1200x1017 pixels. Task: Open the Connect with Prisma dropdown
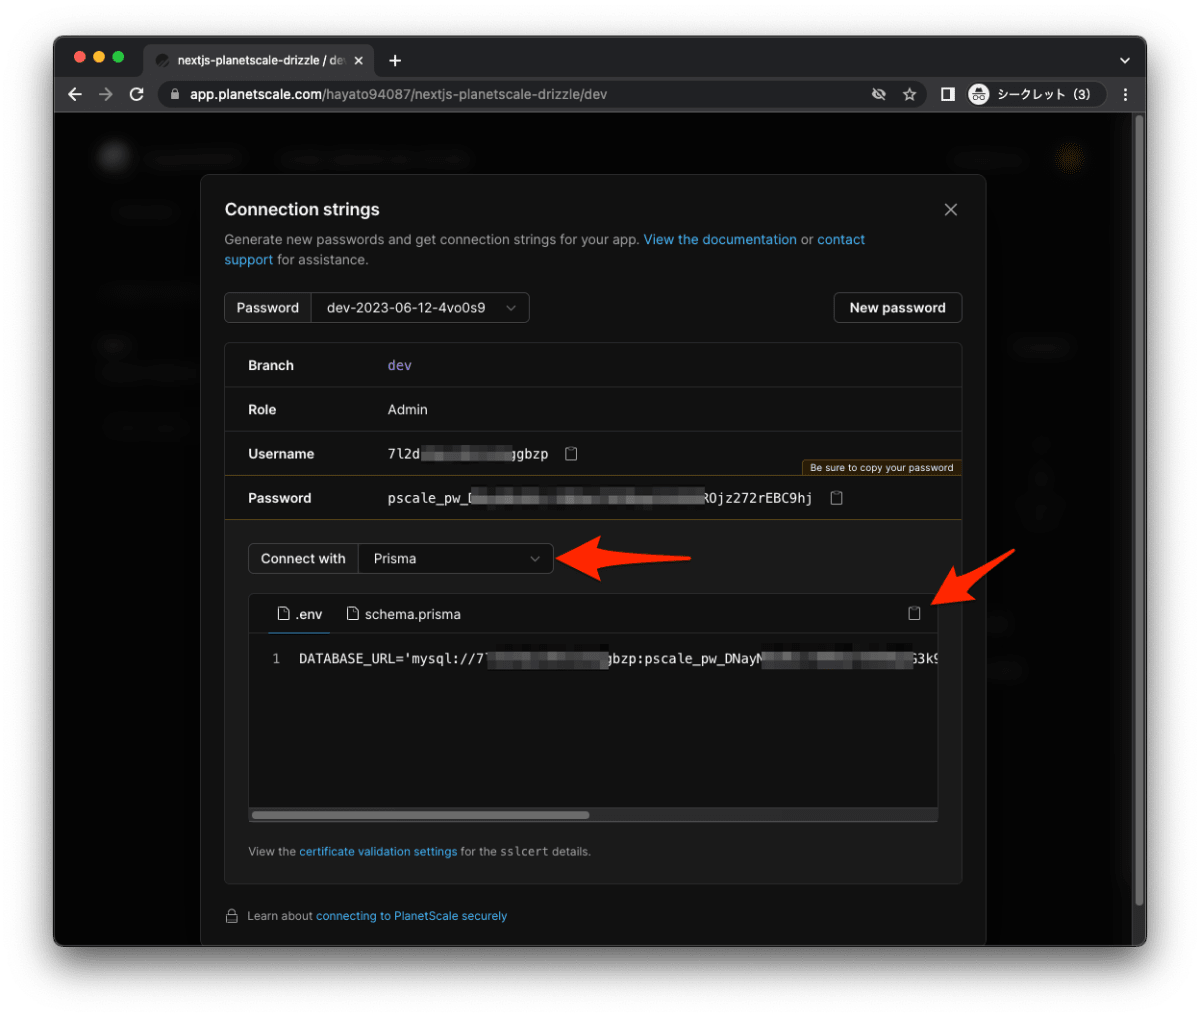455,559
